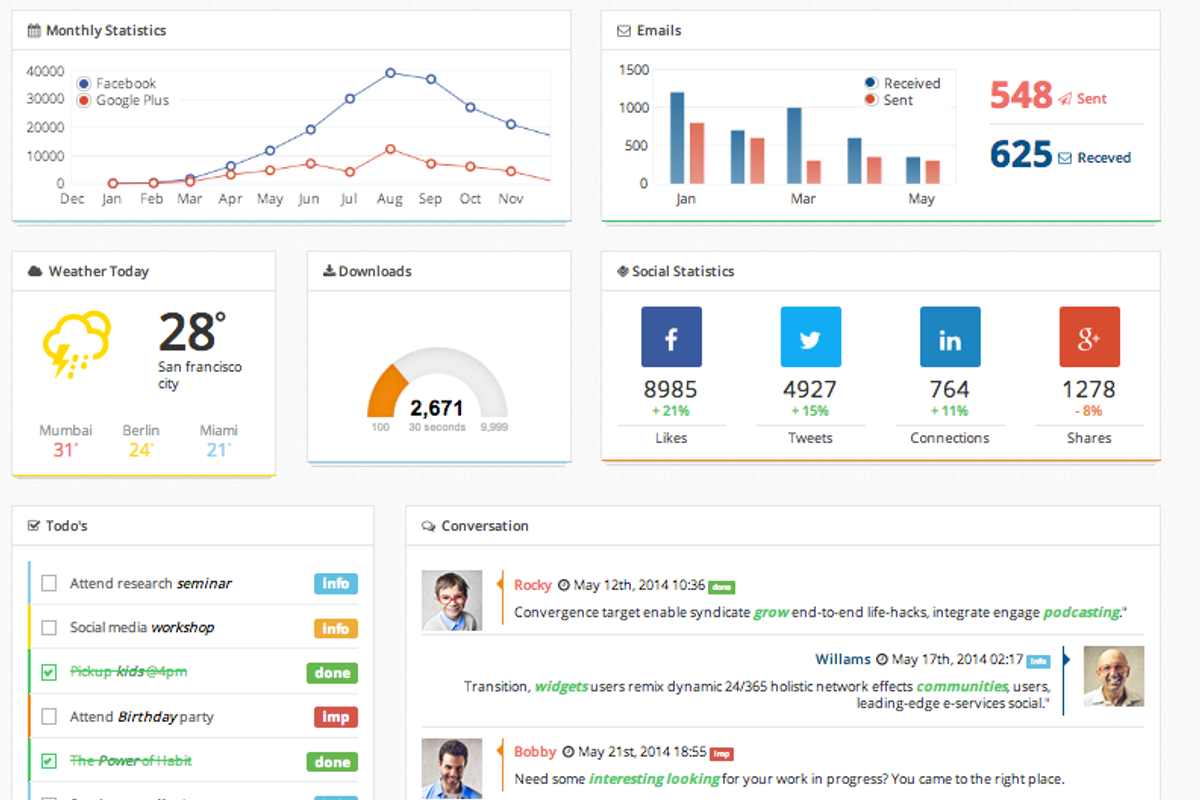Check the Social media workshop checkbox
Image resolution: width=1200 pixels, height=800 pixels.
pos(49,628)
